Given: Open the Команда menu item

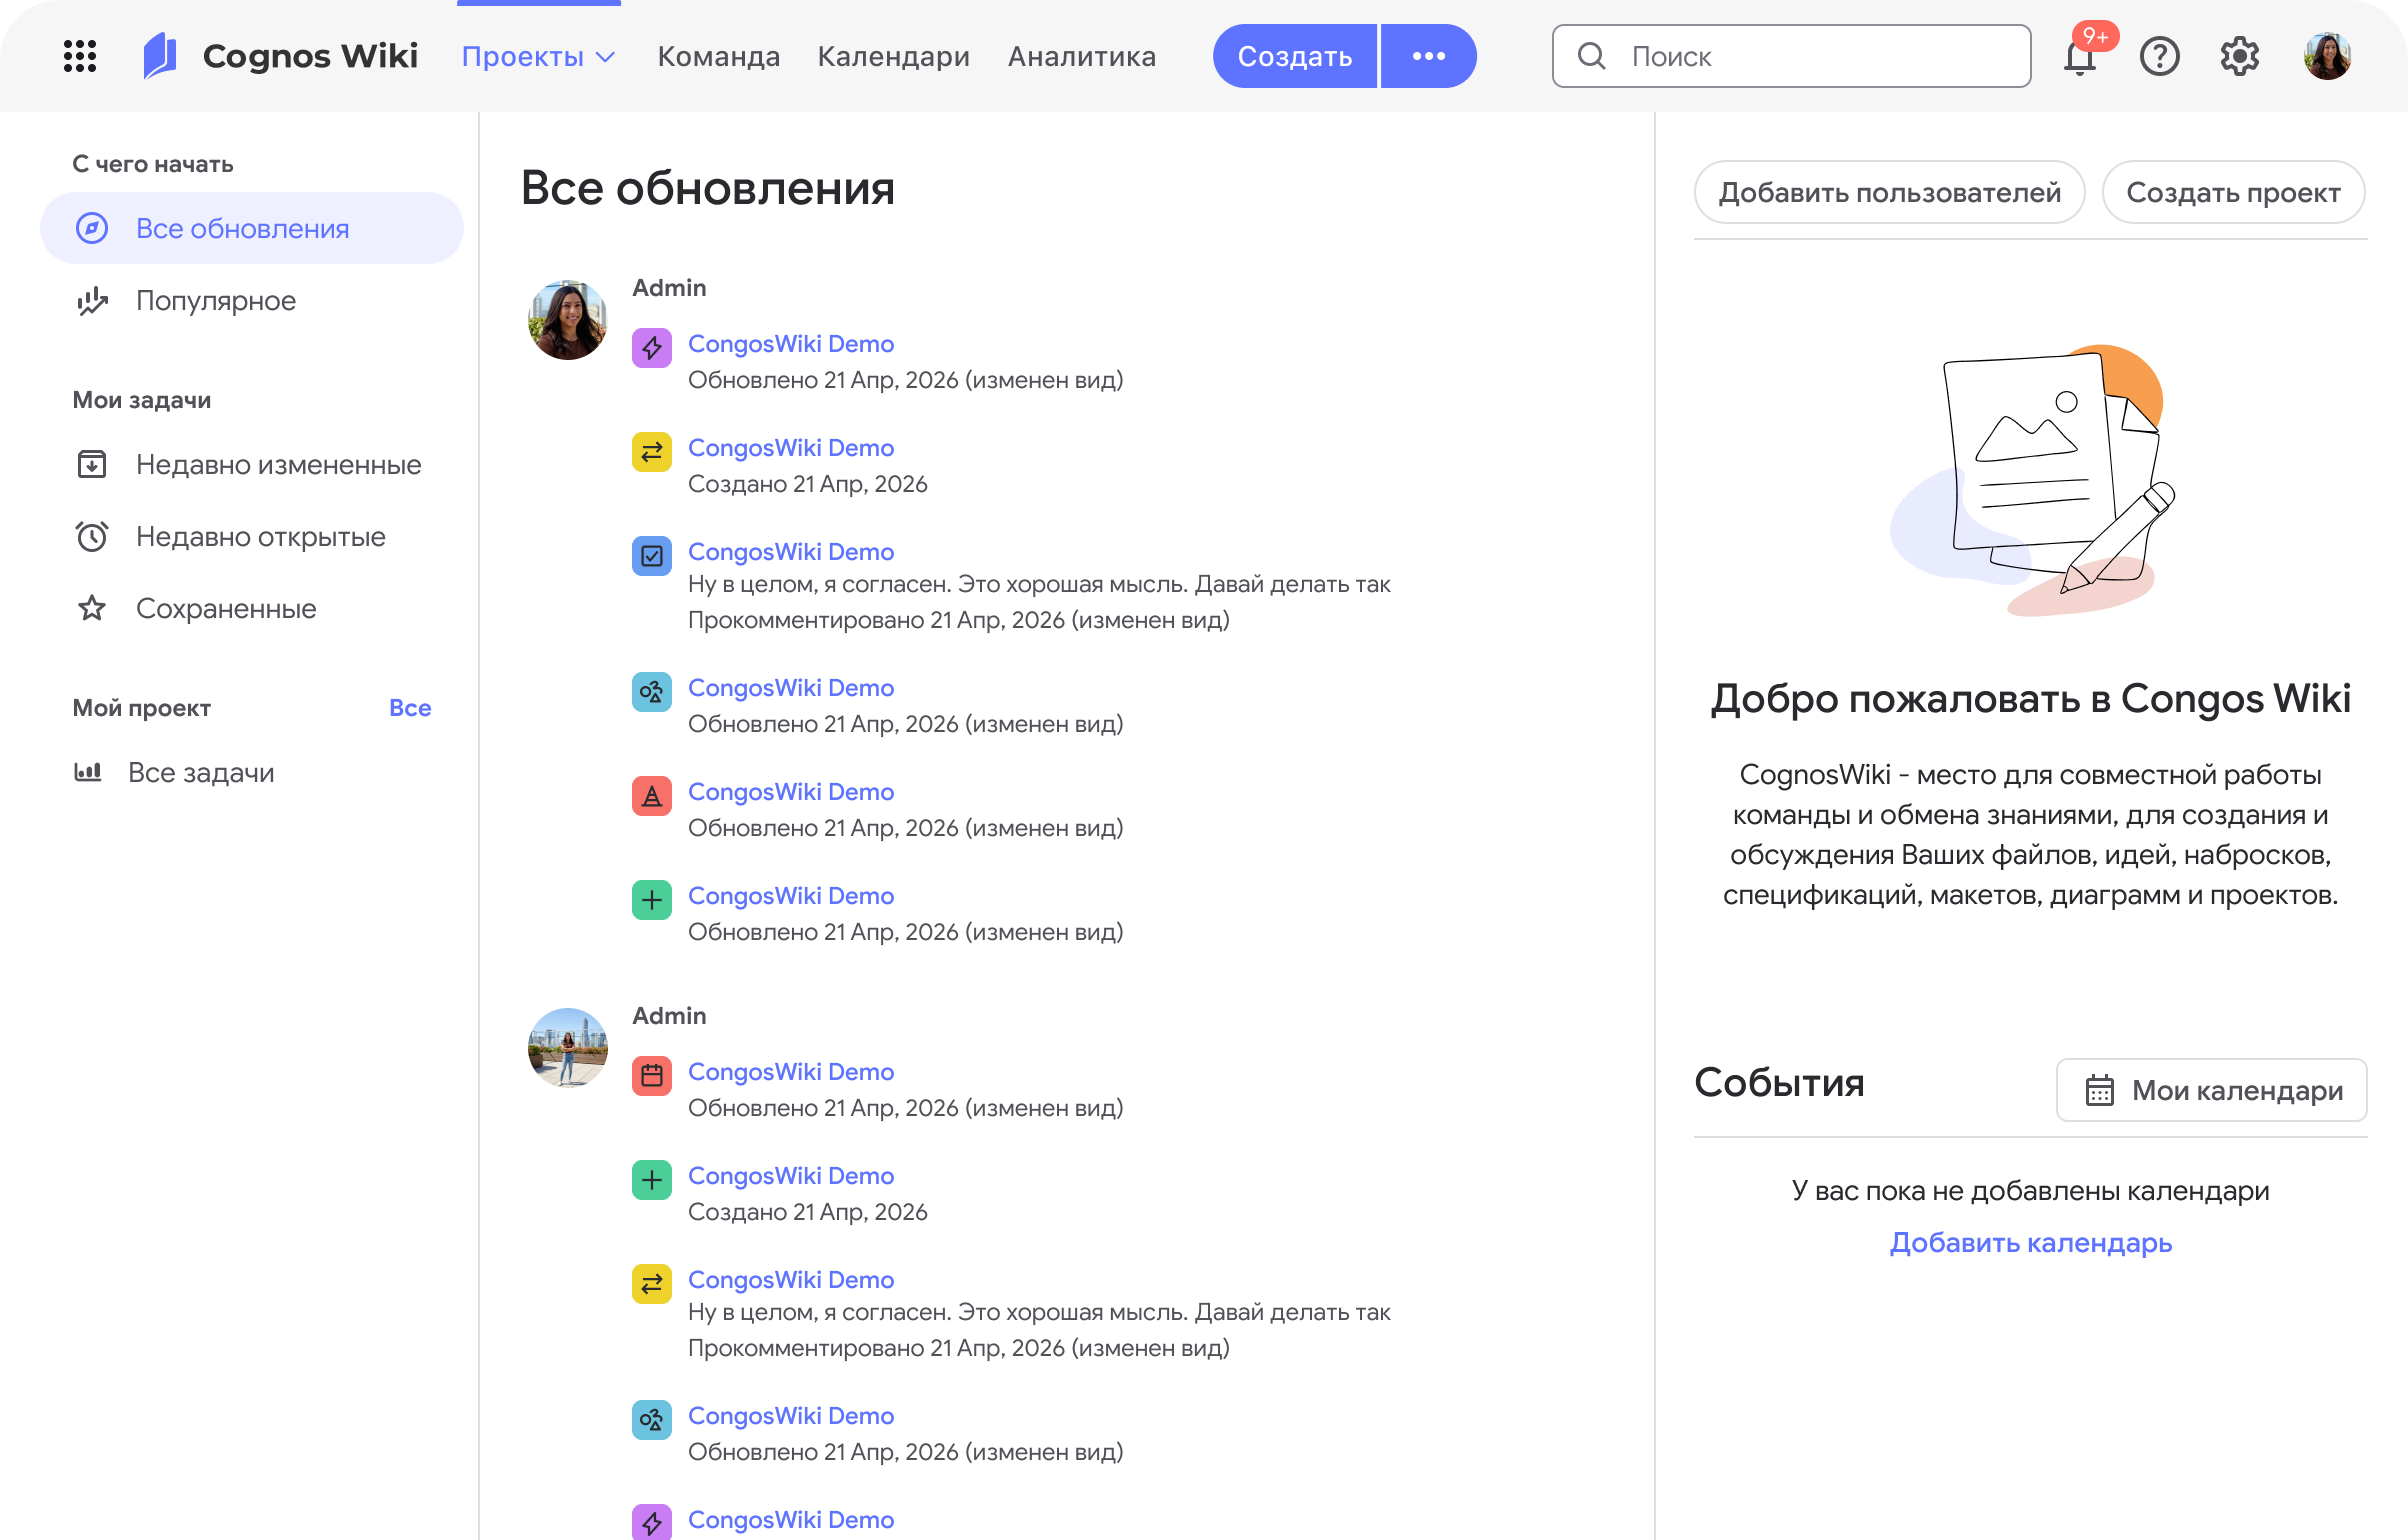Looking at the screenshot, I should tap(719, 56).
